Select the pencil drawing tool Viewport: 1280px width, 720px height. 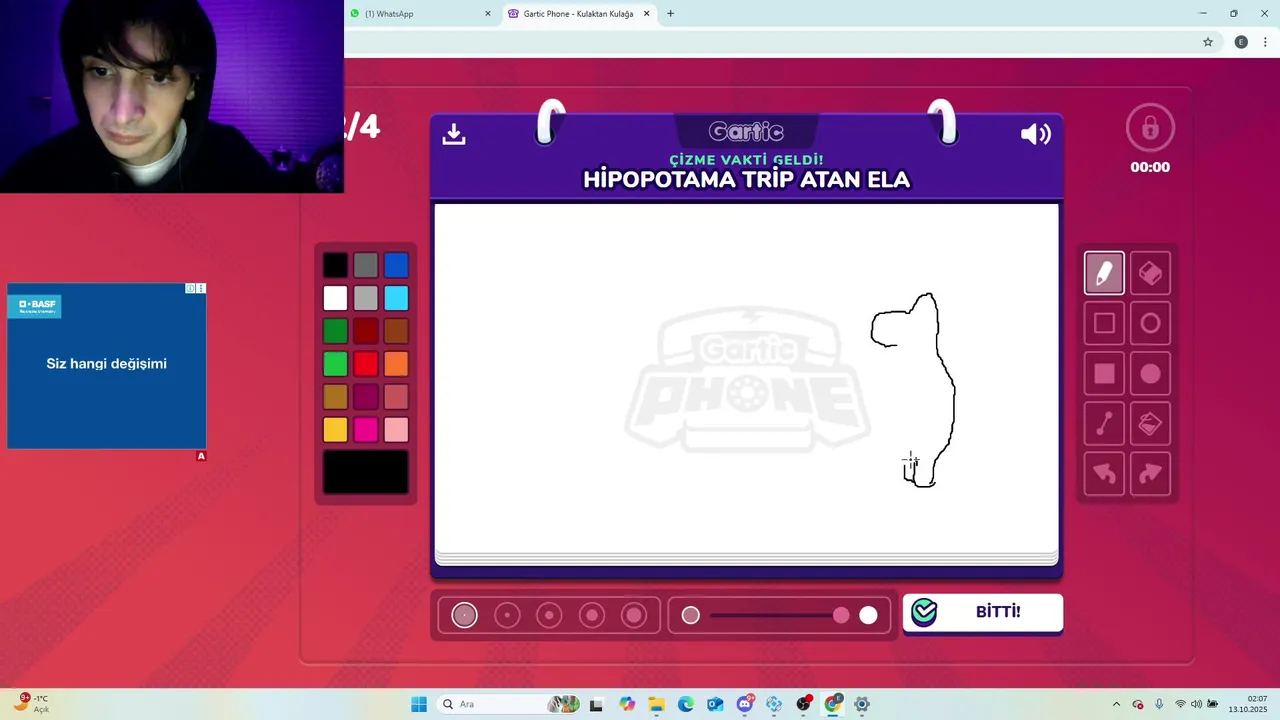[1104, 273]
